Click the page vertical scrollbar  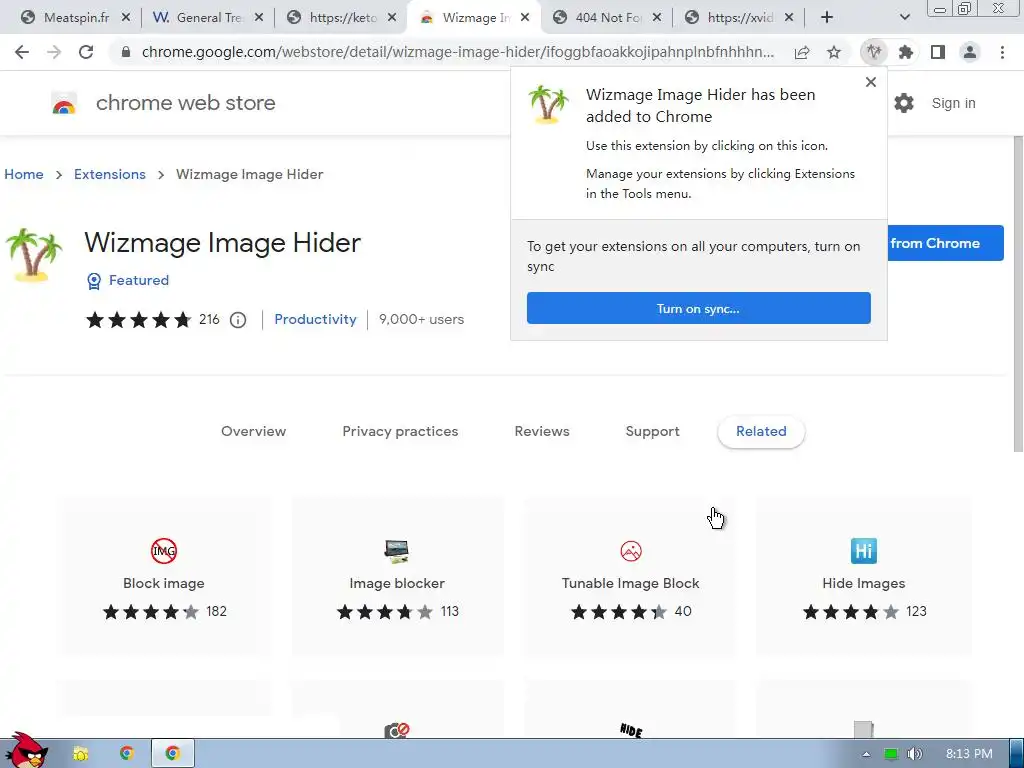1018,294
